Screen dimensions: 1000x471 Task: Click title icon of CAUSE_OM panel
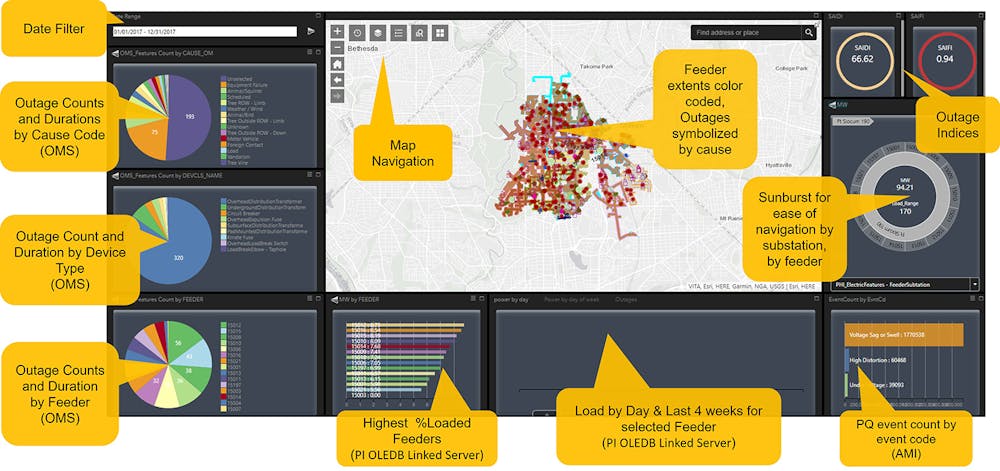pyautogui.click(x=115, y=54)
